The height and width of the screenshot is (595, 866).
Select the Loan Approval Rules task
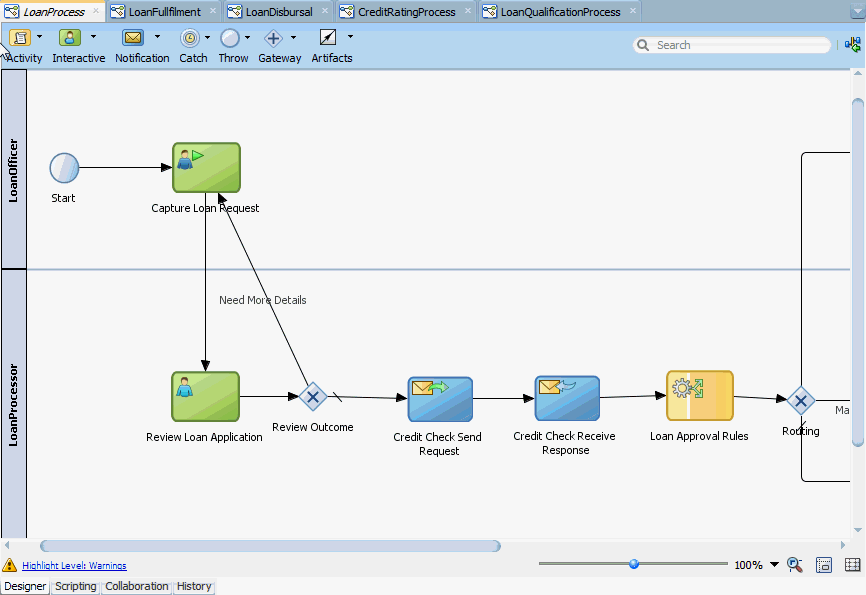(x=700, y=396)
